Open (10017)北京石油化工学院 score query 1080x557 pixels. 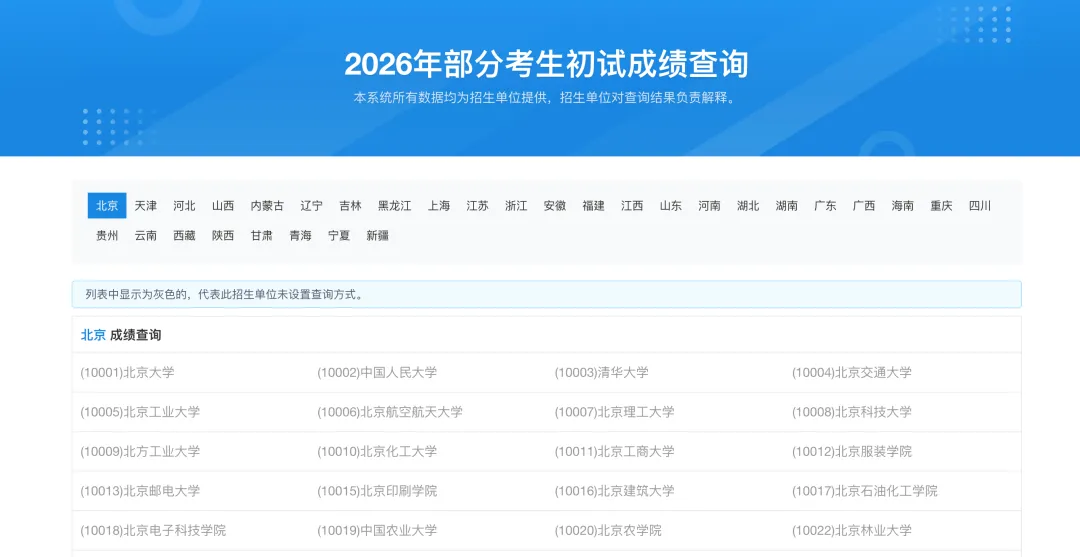coord(864,491)
